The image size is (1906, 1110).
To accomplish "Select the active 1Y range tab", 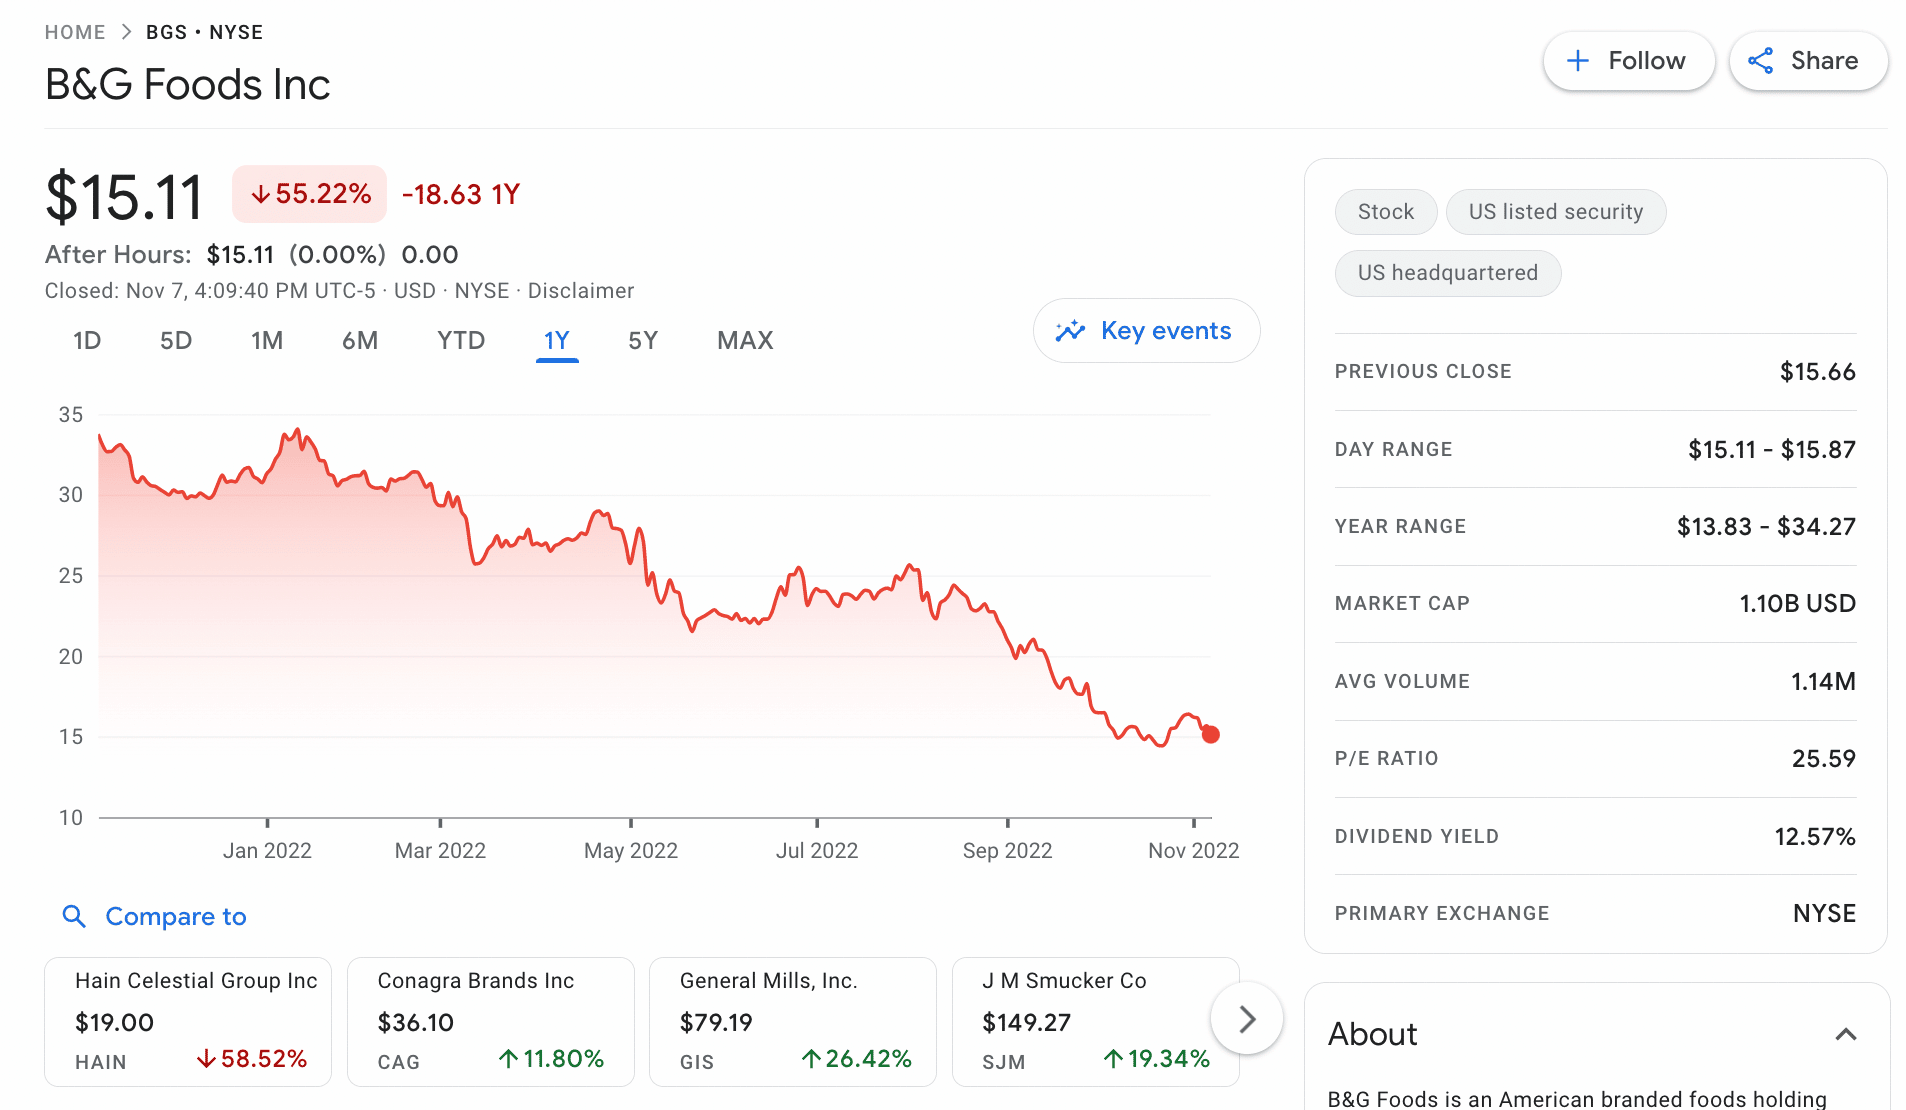I will 557,341.
